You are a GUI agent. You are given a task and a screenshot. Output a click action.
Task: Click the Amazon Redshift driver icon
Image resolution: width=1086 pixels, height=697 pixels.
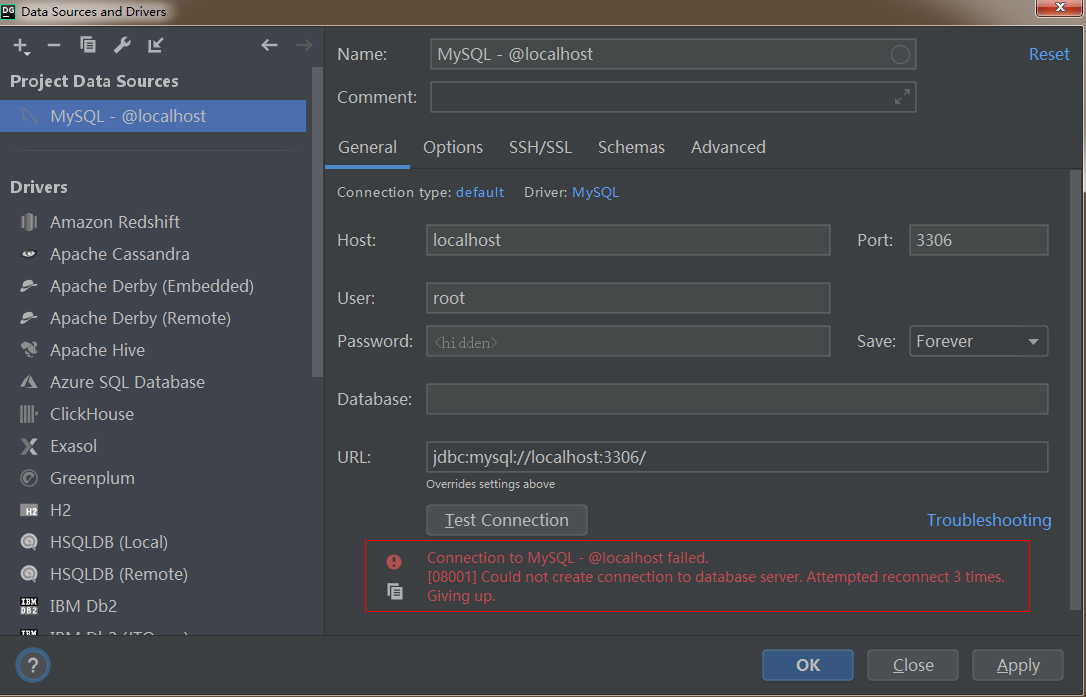[29, 222]
